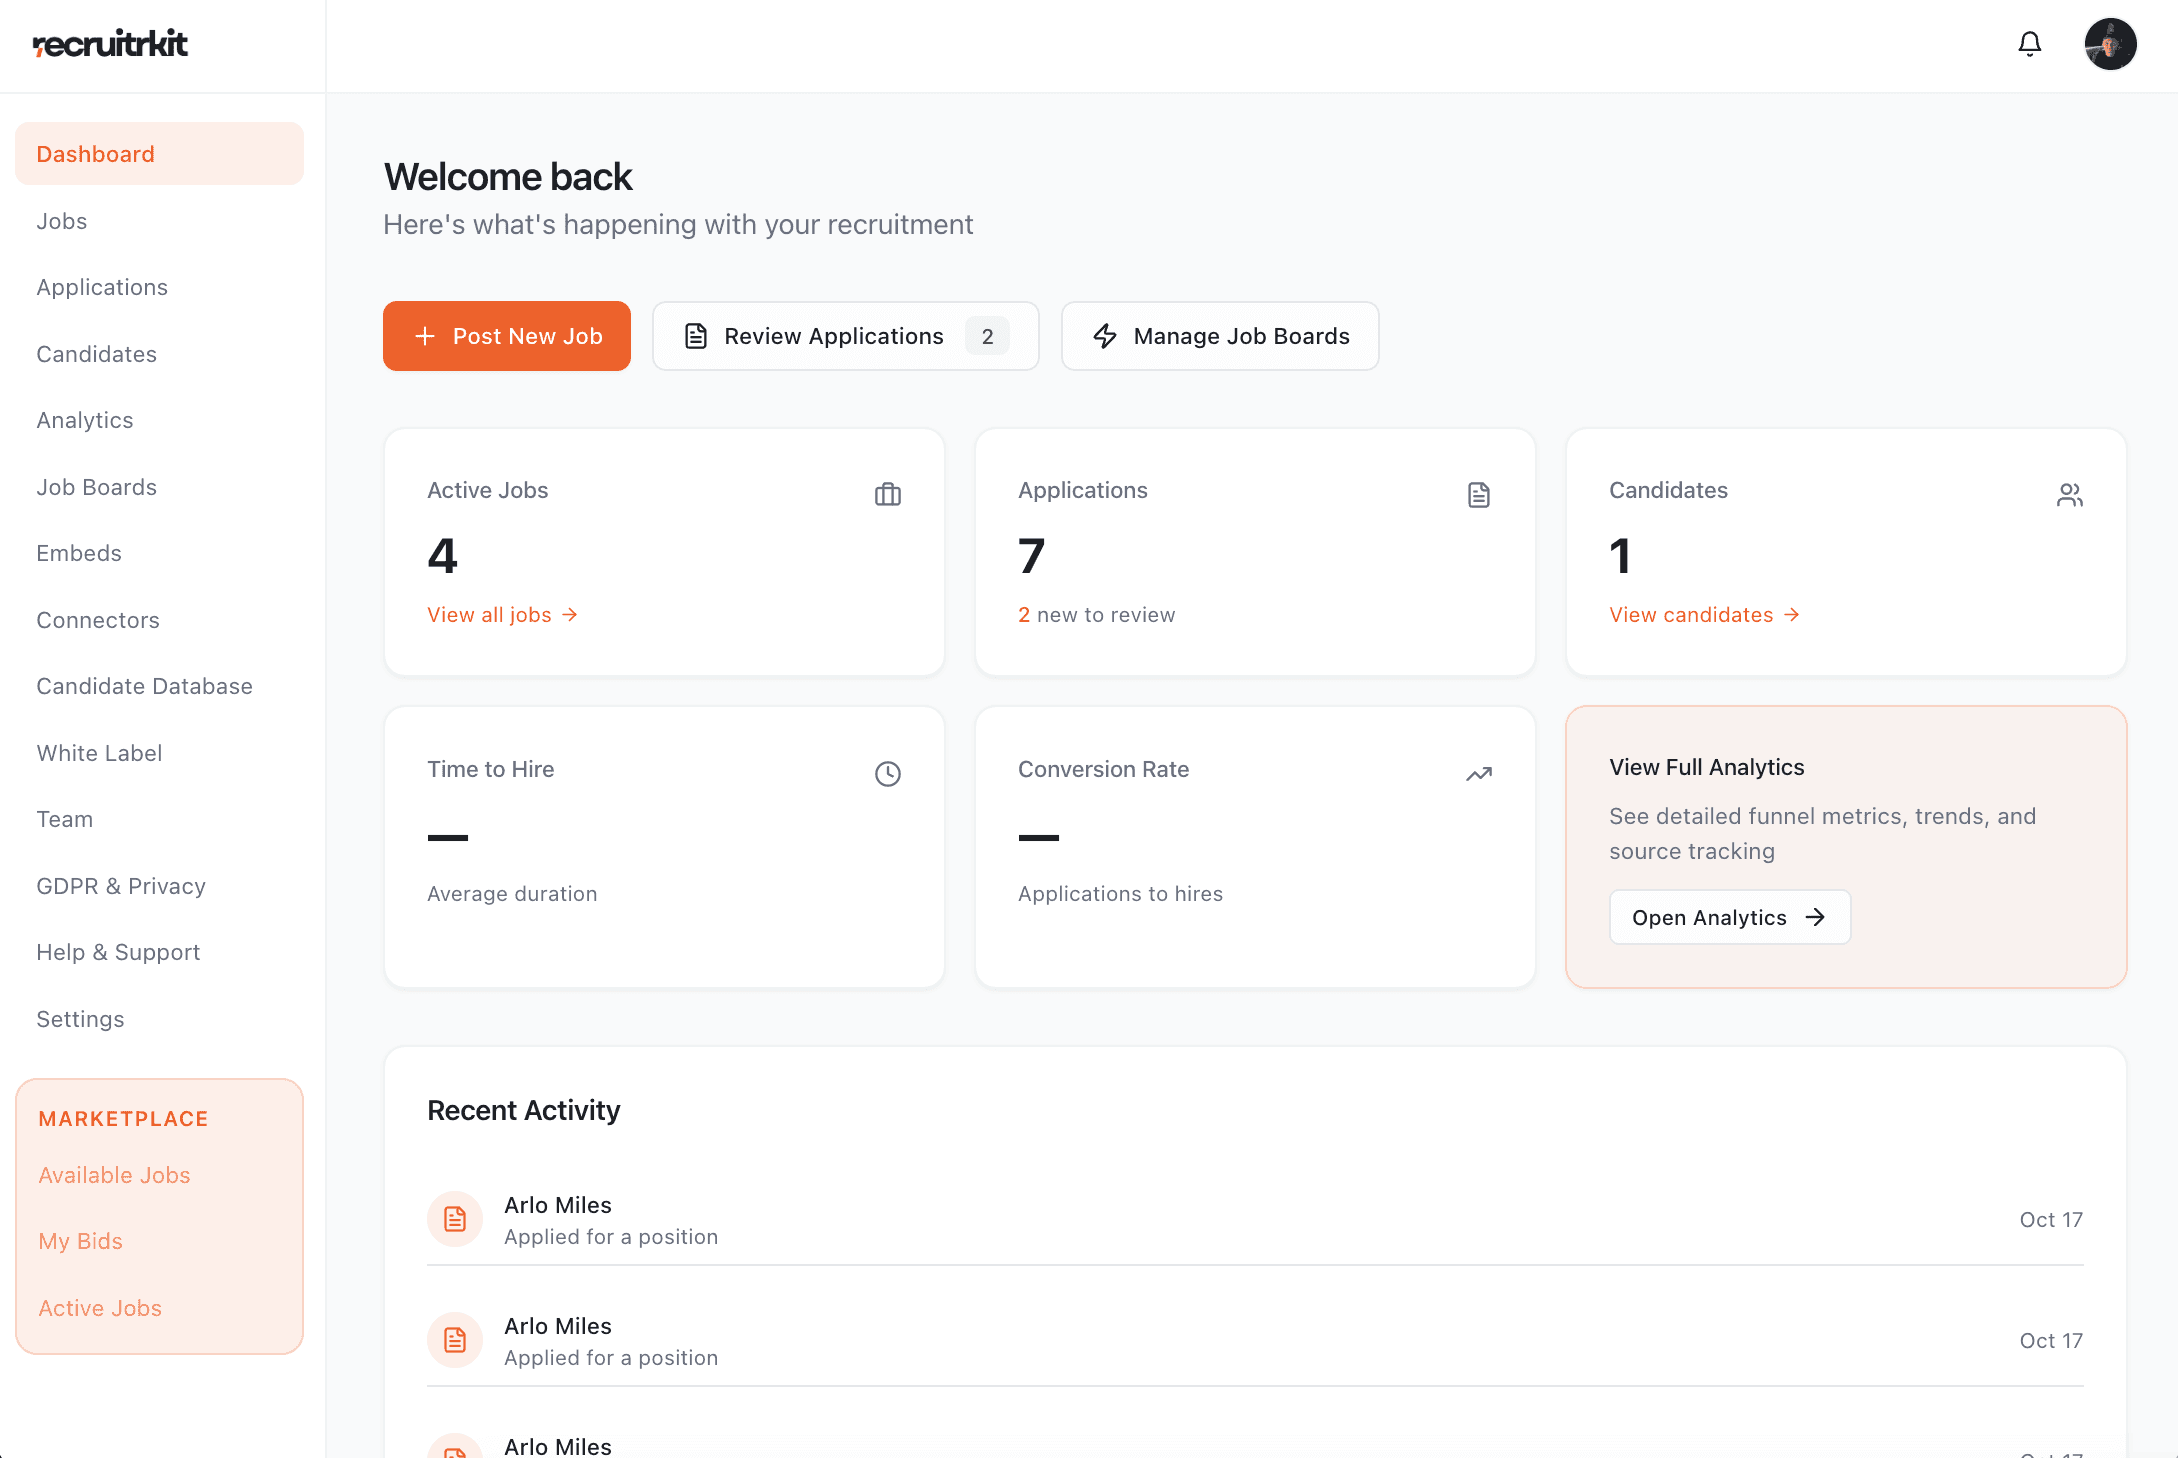This screenshot has height=1458, width=2178.
Task: Navigate to Candidate Database
Action: click(144, 686)
